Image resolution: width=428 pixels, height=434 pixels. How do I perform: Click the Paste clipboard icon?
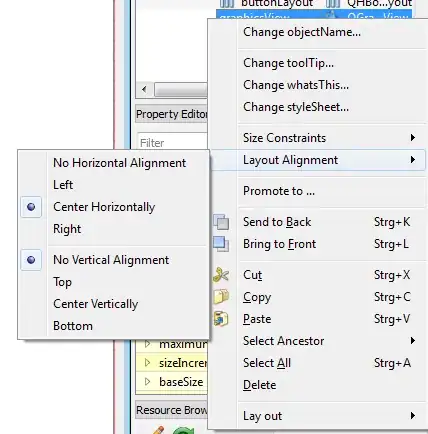click(x=221, y=319)
